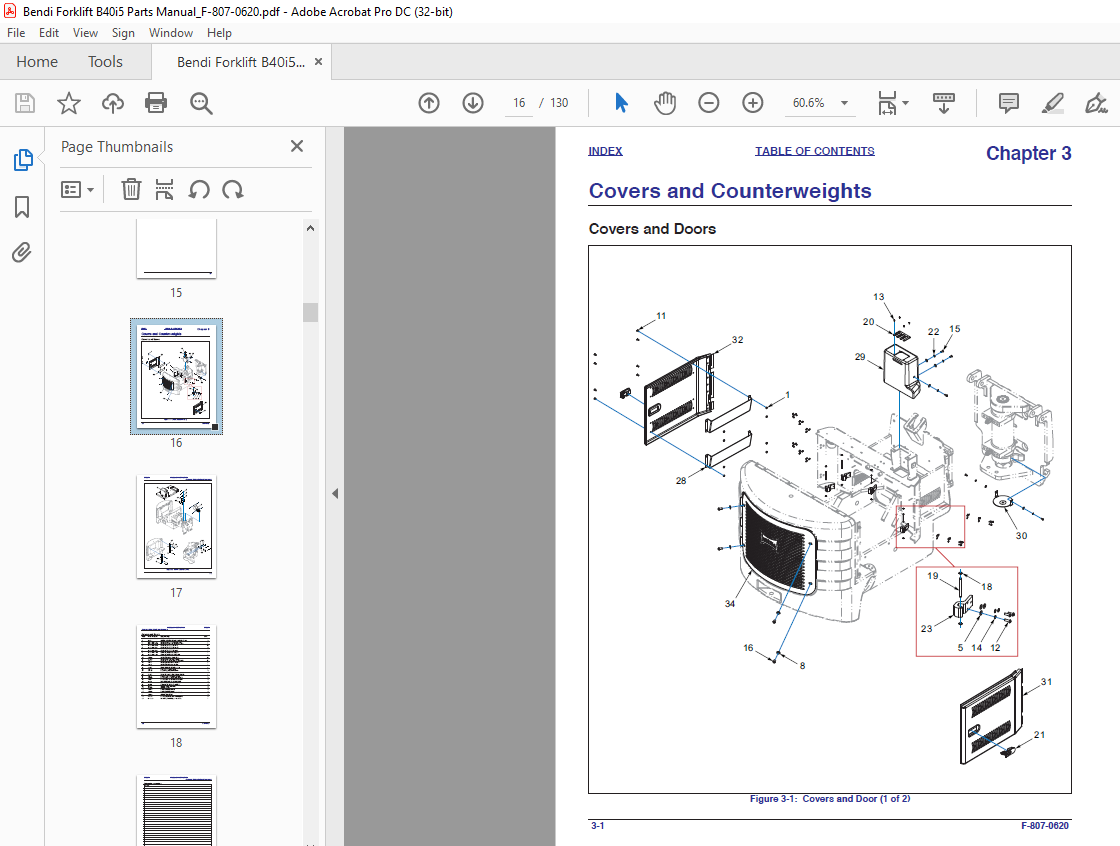This screenshot has width=1120, height=846.
Task: Open thumbnail options dropdown menu
Action: coord(77,189)
